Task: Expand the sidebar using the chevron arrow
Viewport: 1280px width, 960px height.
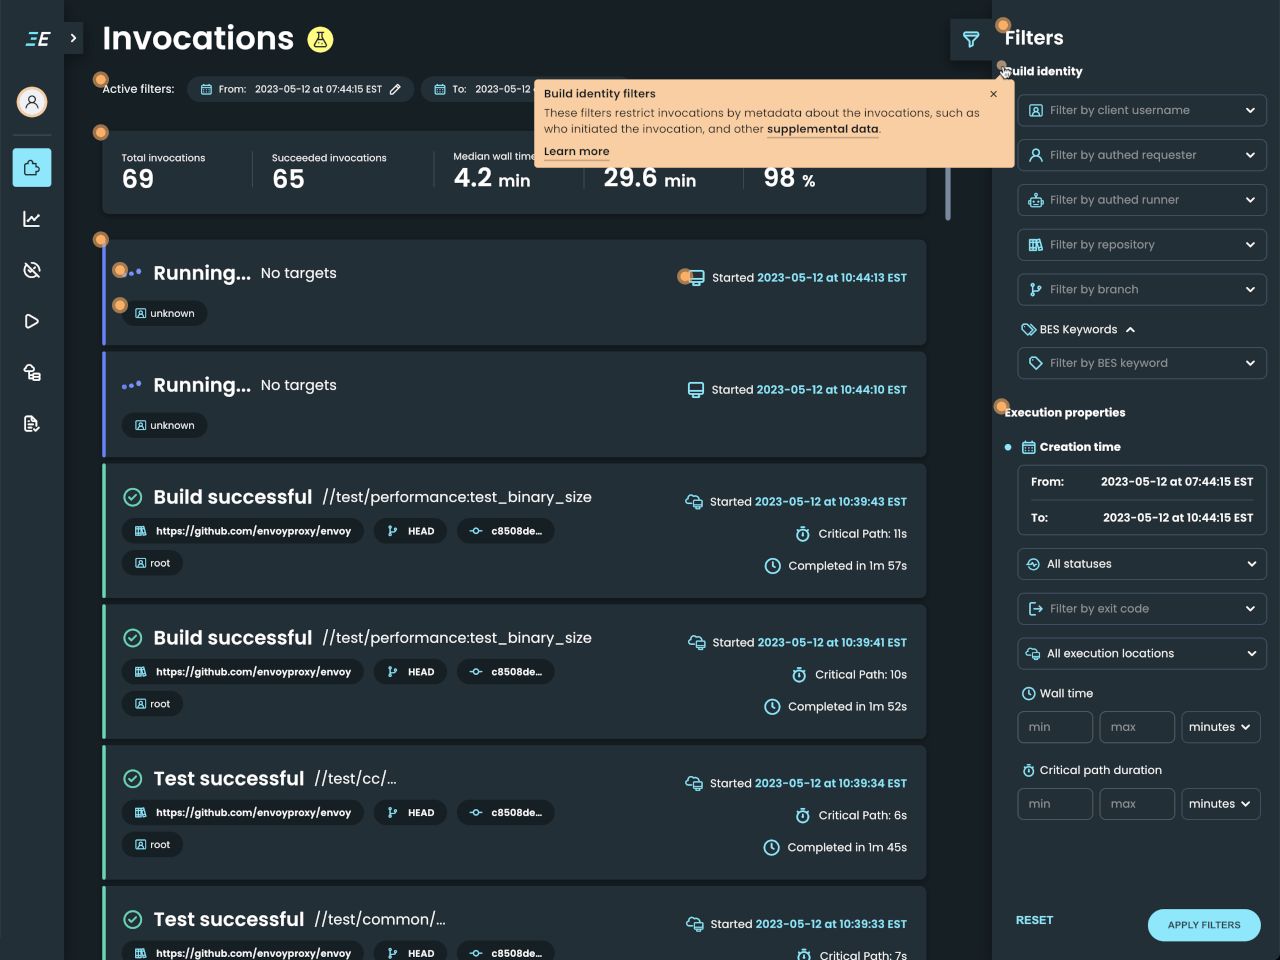Action: (71, 39)
